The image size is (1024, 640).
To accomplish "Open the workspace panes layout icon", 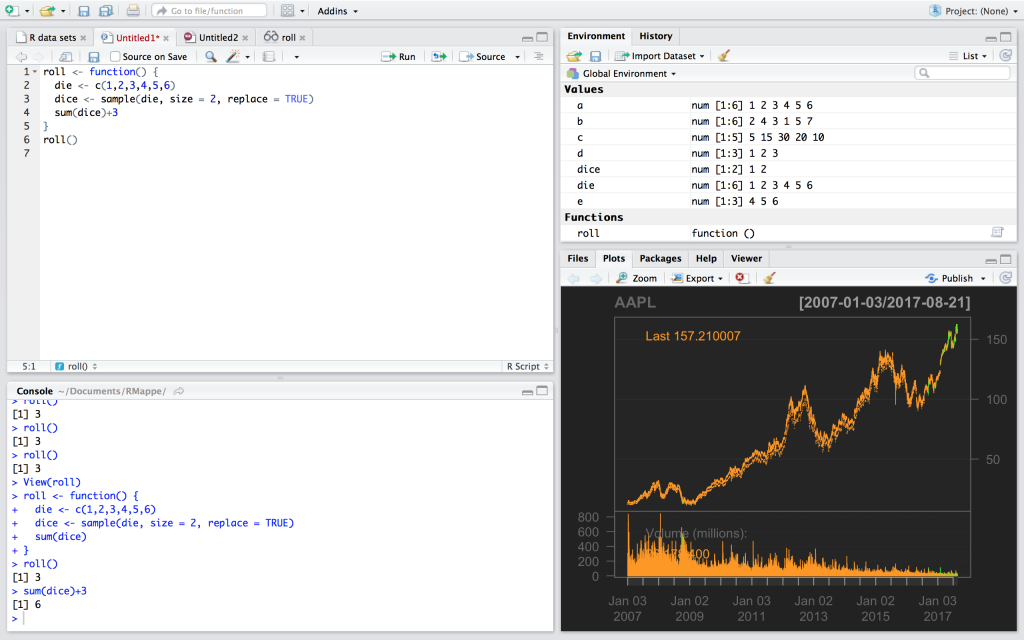I will 287,11.
